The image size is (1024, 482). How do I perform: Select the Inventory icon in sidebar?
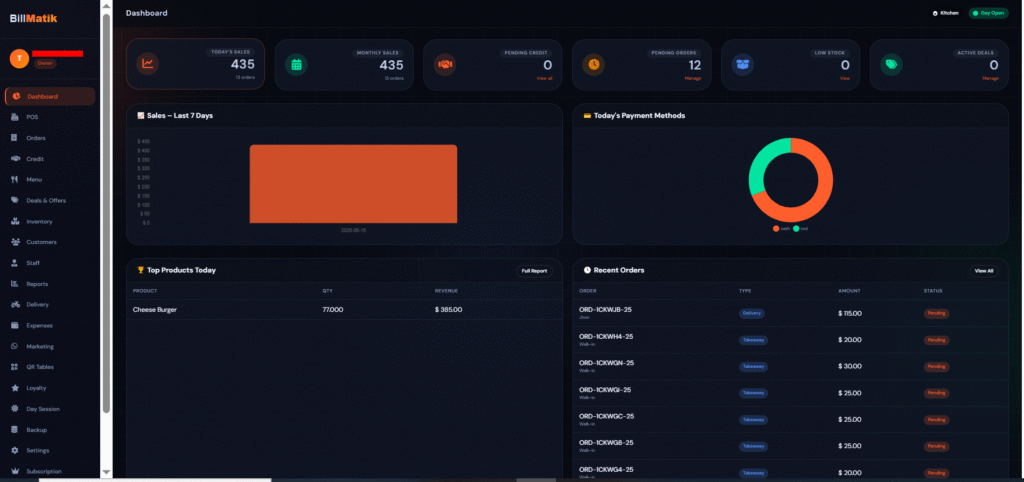click(x=15, y=221)
